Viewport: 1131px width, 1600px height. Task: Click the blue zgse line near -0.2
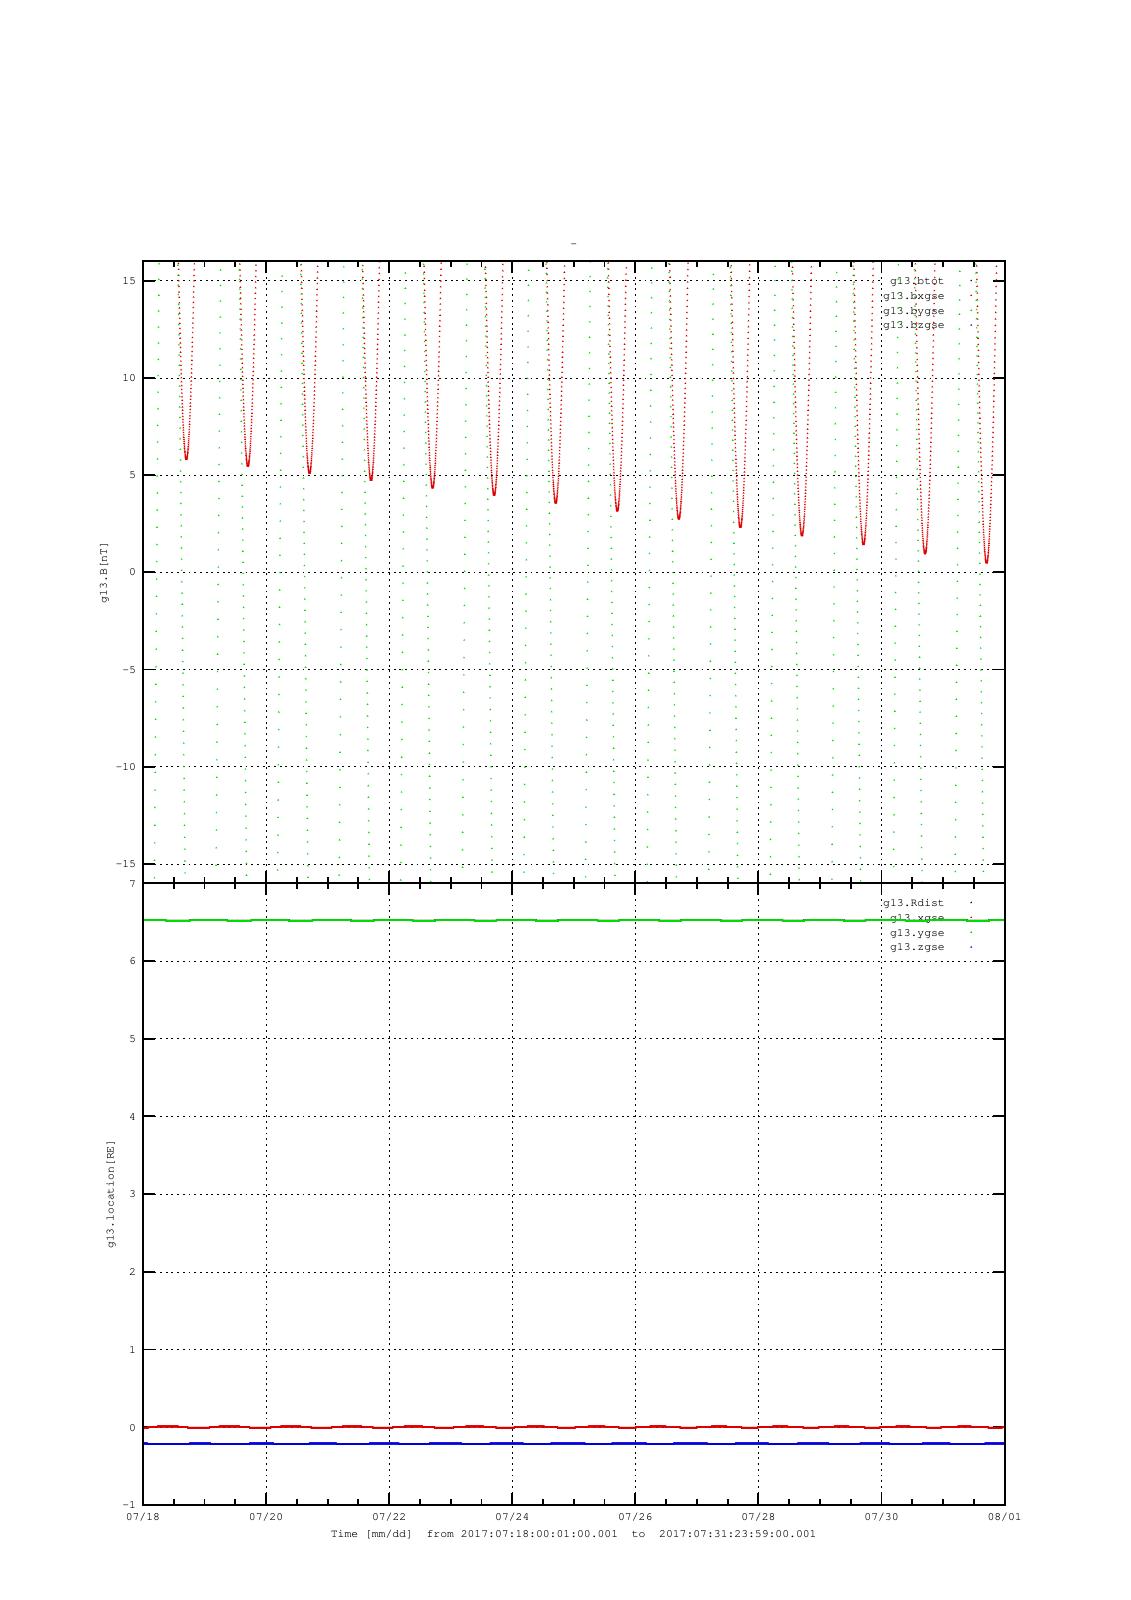573,1444
